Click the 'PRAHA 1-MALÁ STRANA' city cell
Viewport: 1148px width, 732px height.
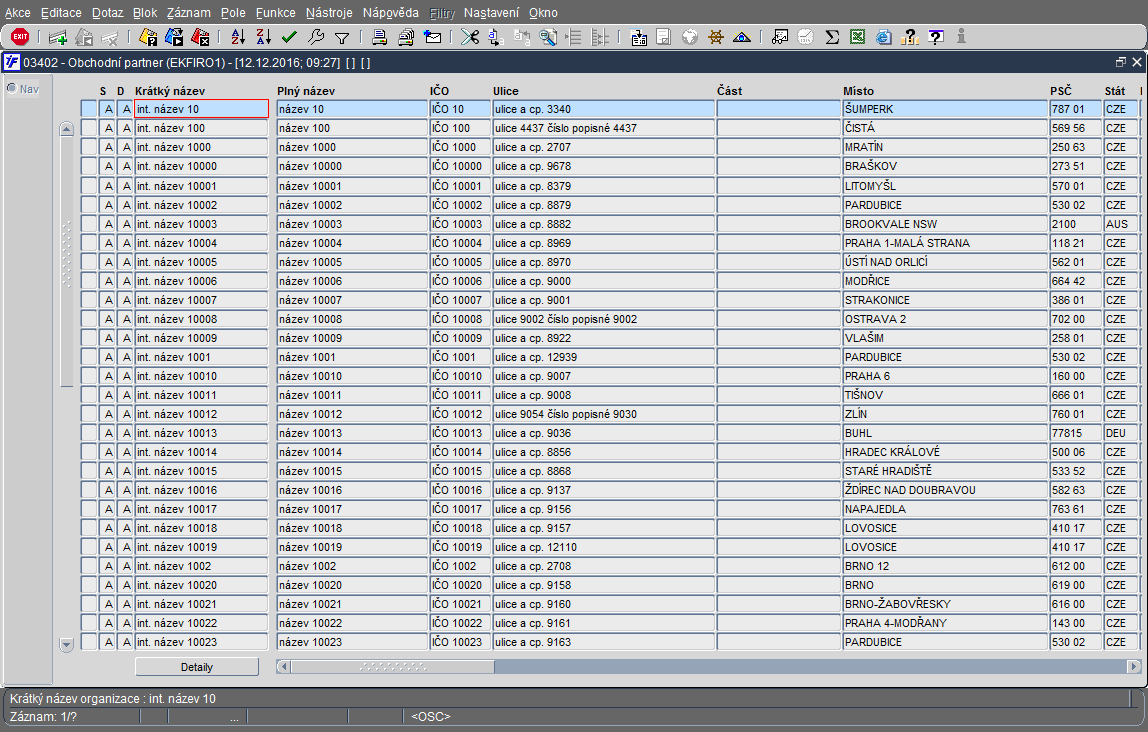click(x=945, y=243)
